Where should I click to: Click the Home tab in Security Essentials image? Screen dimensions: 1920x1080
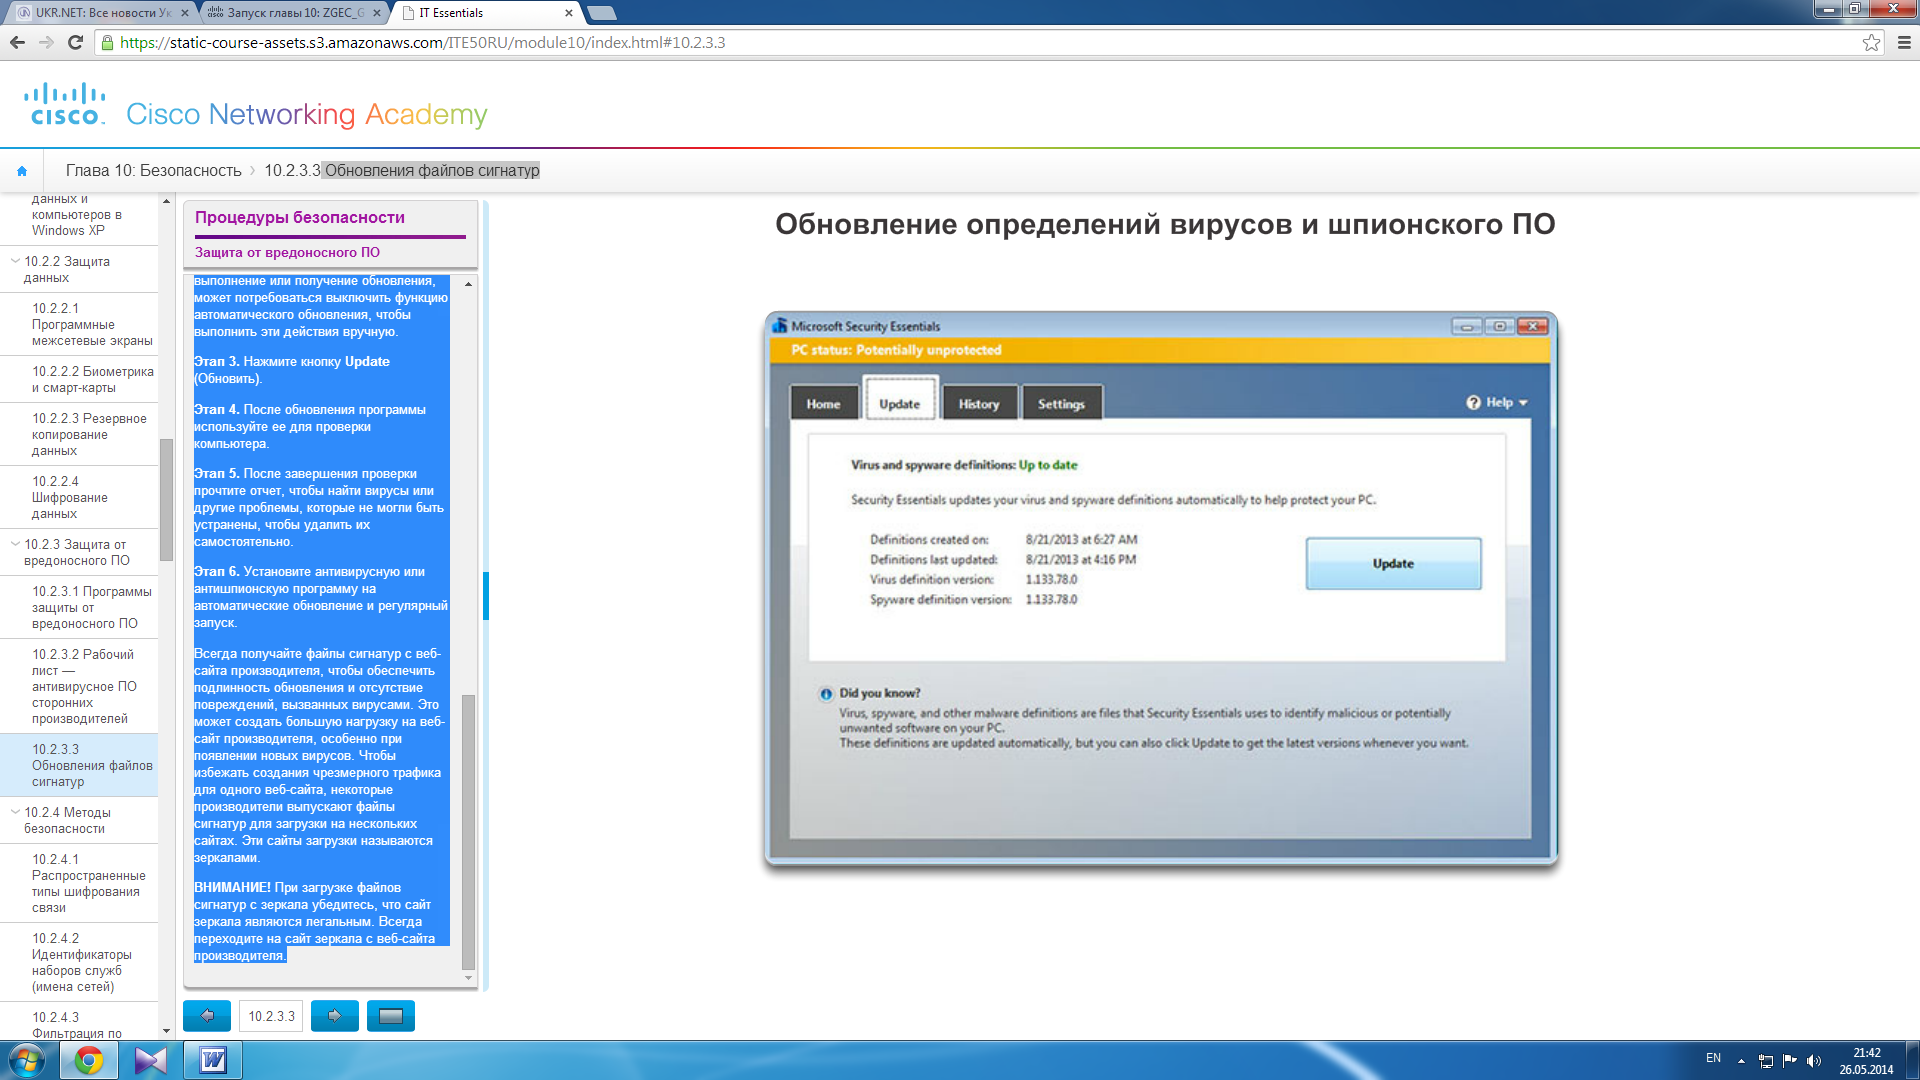(x=824, y=403)
